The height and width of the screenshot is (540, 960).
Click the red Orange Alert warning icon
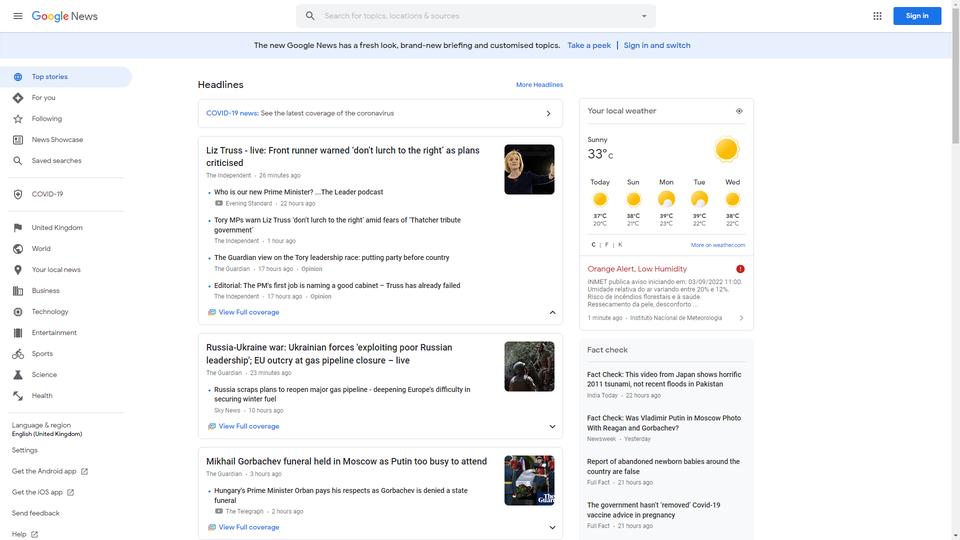point(740,269)
